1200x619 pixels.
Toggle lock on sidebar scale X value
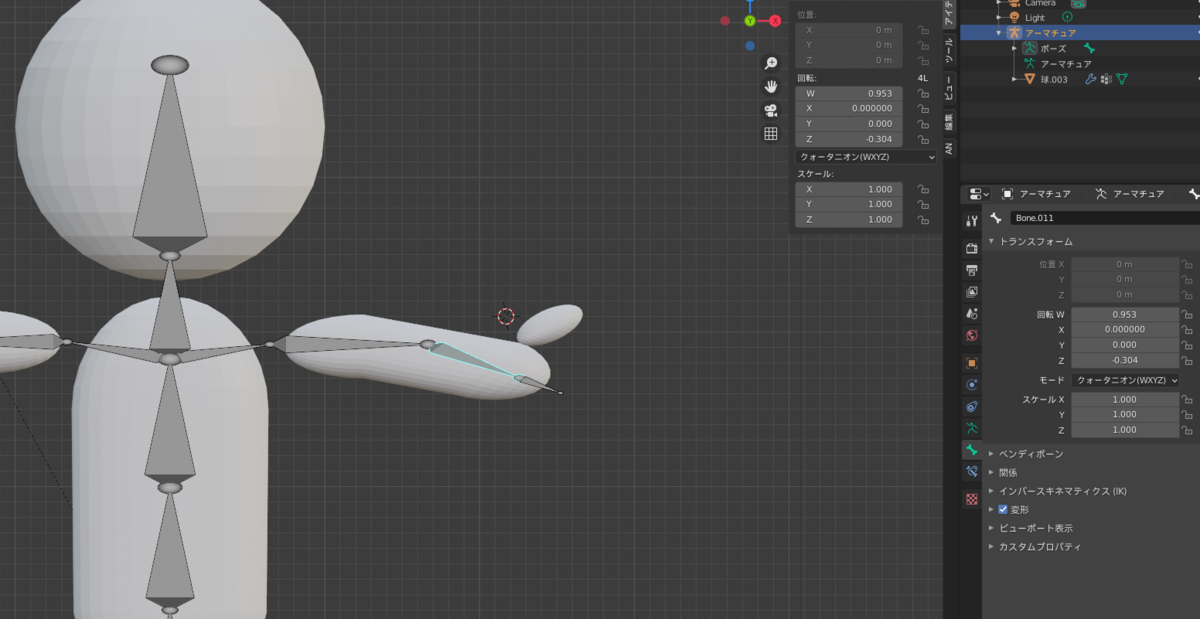pos(924,189)
